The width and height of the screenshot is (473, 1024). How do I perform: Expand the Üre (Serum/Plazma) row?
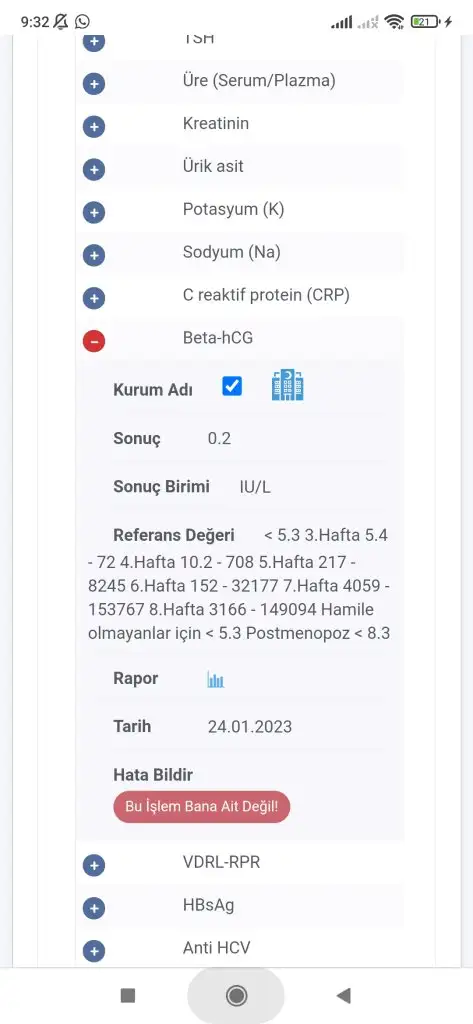point(94,84)
